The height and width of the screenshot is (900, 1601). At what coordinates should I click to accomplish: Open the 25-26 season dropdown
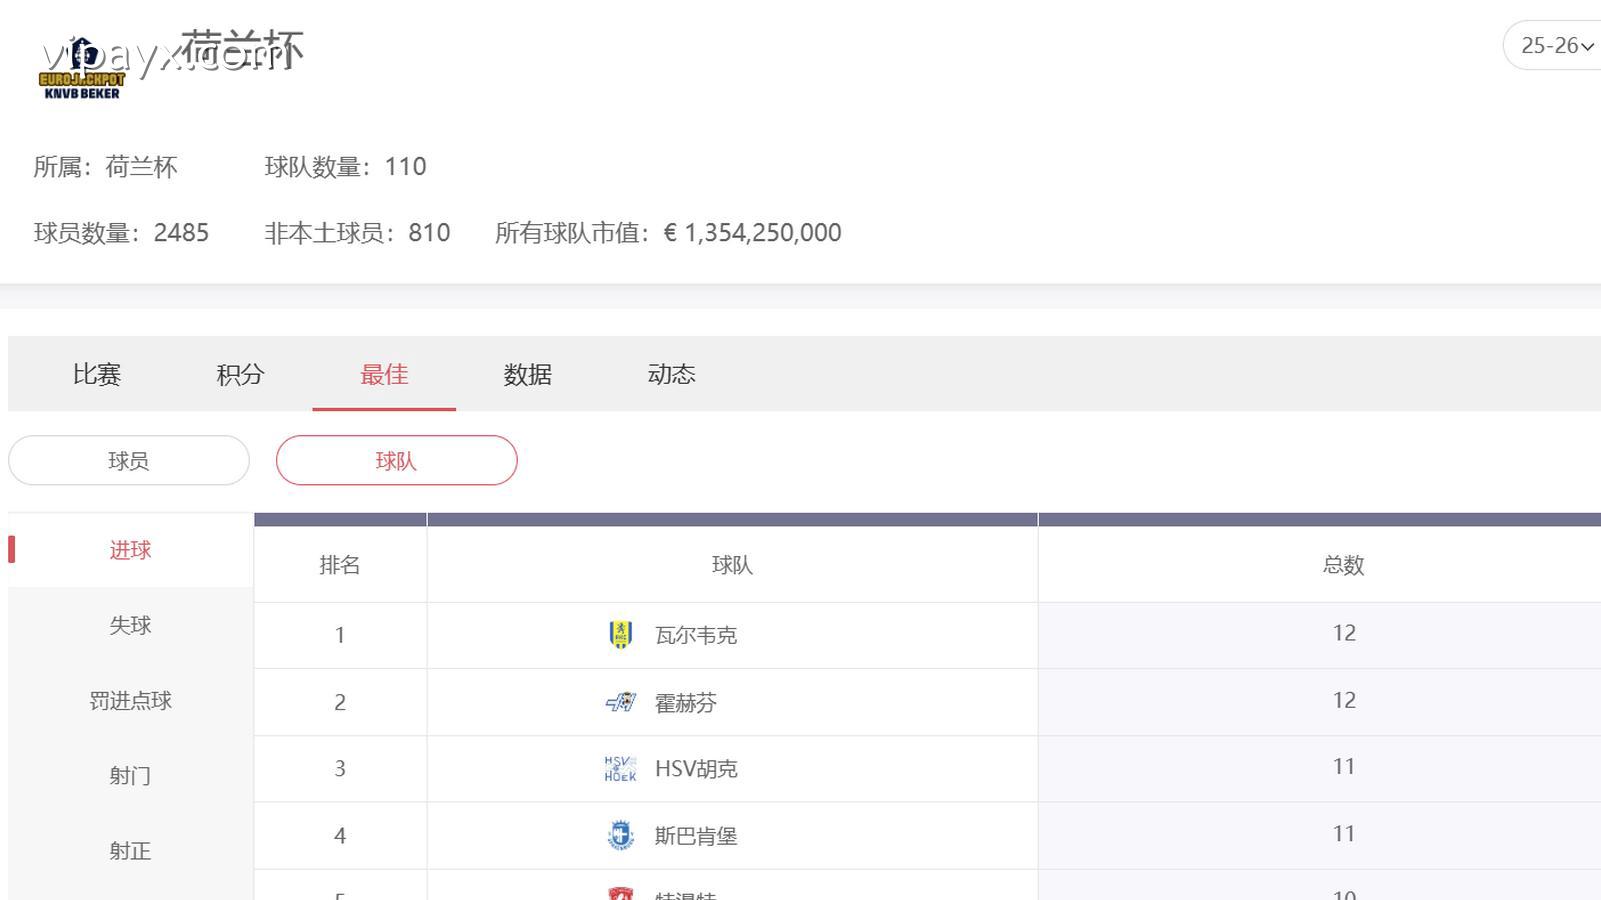click(x=1550, y=45)
